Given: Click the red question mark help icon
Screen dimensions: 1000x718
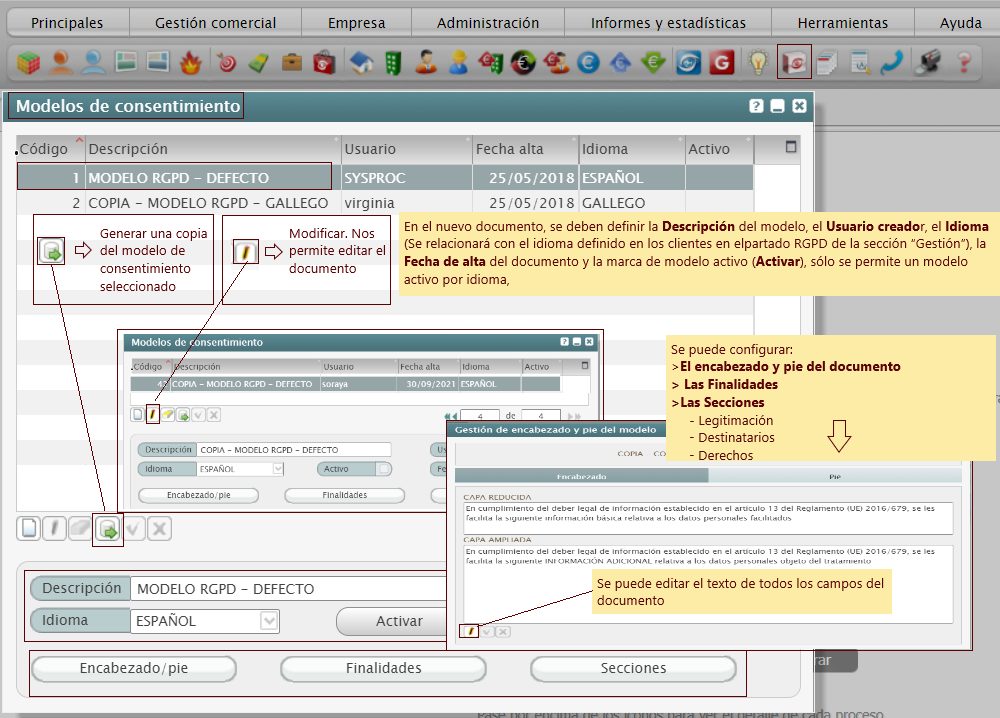Looking at the screenshot, I should coord(964,62).
